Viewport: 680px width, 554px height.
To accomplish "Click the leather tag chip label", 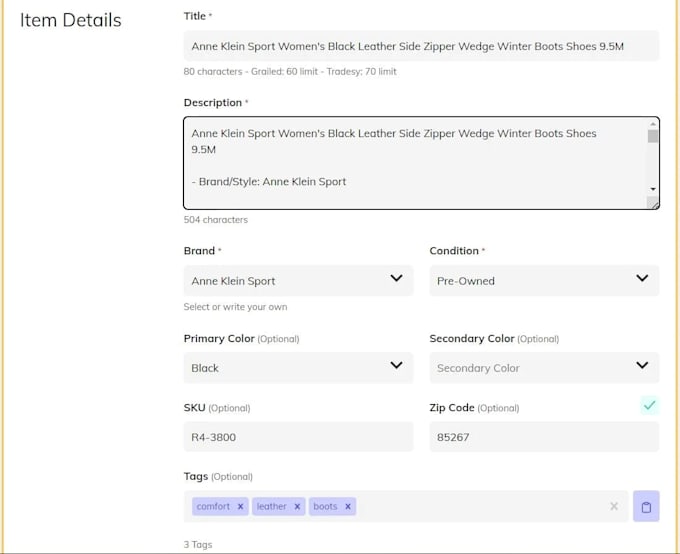I will click(x=271, y=506).
